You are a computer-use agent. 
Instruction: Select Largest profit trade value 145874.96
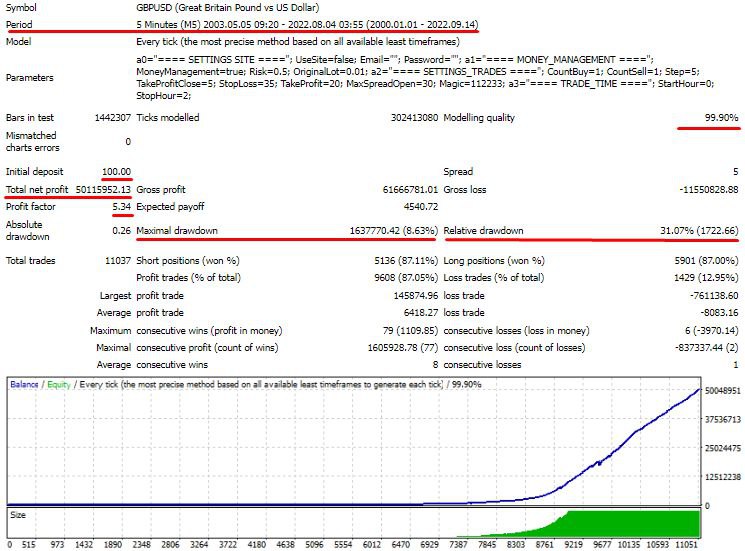[x=416, y=295]
